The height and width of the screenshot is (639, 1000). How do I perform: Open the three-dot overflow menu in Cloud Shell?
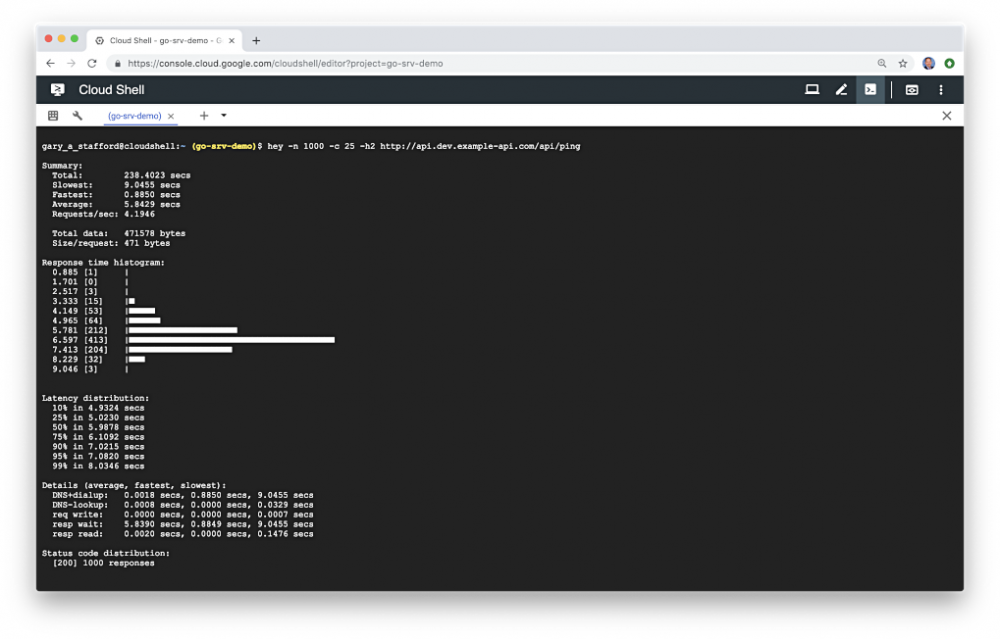point(941,90)
